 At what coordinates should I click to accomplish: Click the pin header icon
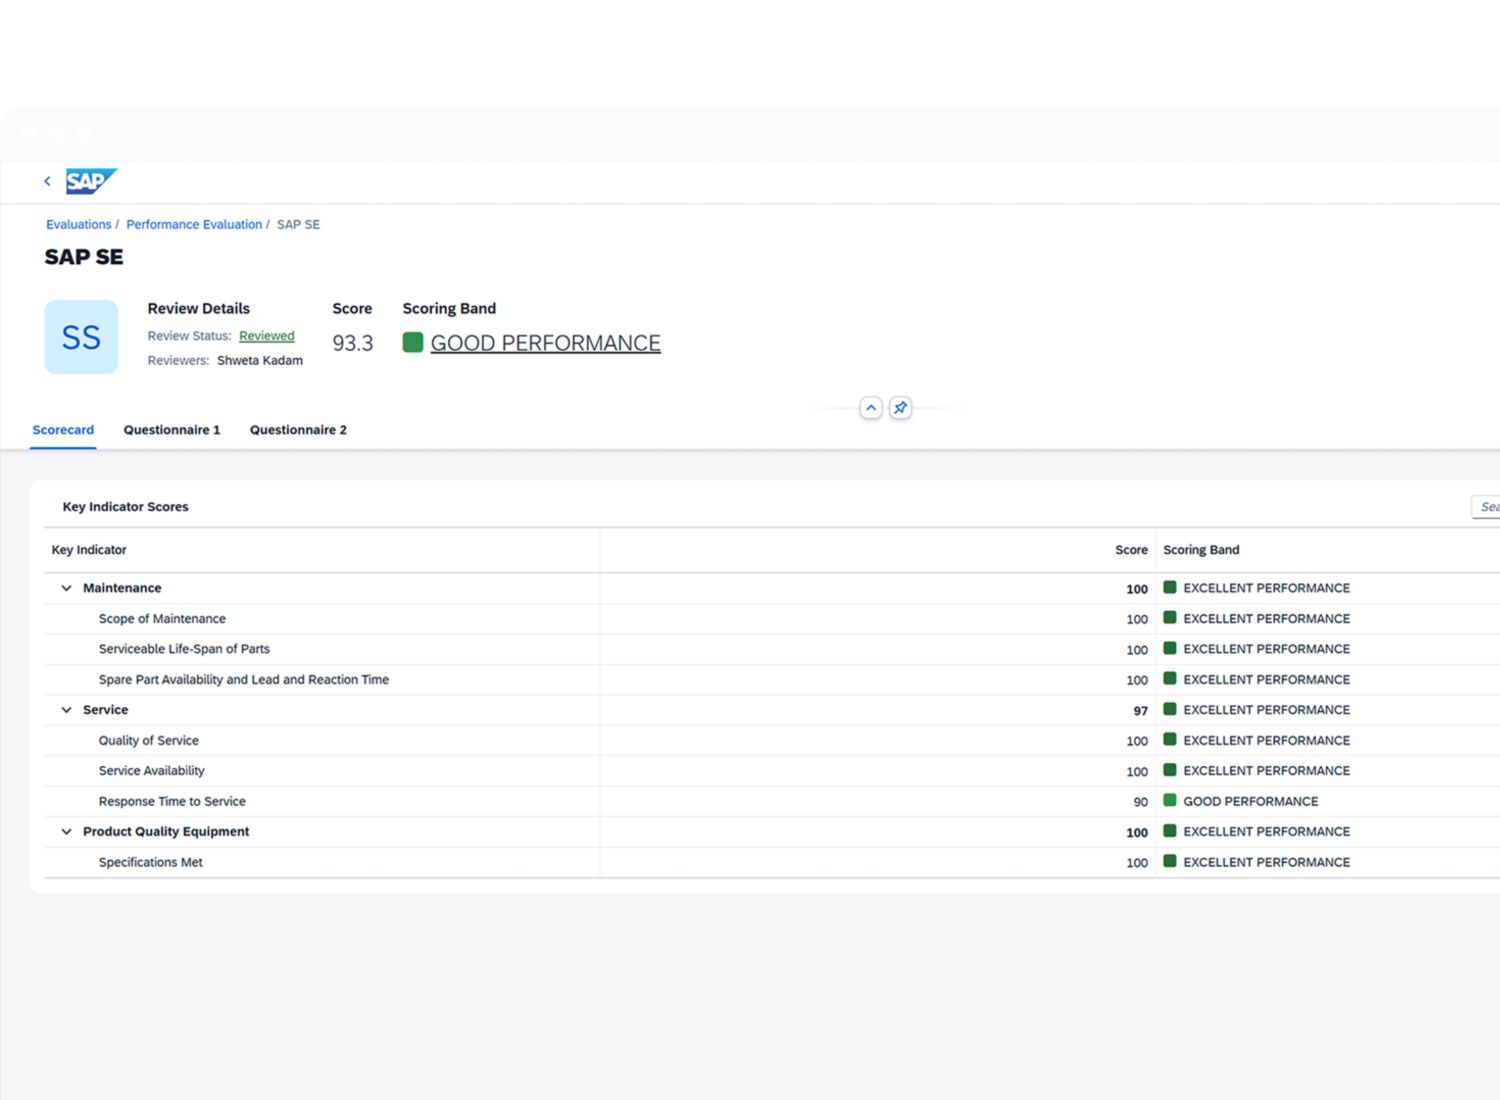[x=900, y=408]
